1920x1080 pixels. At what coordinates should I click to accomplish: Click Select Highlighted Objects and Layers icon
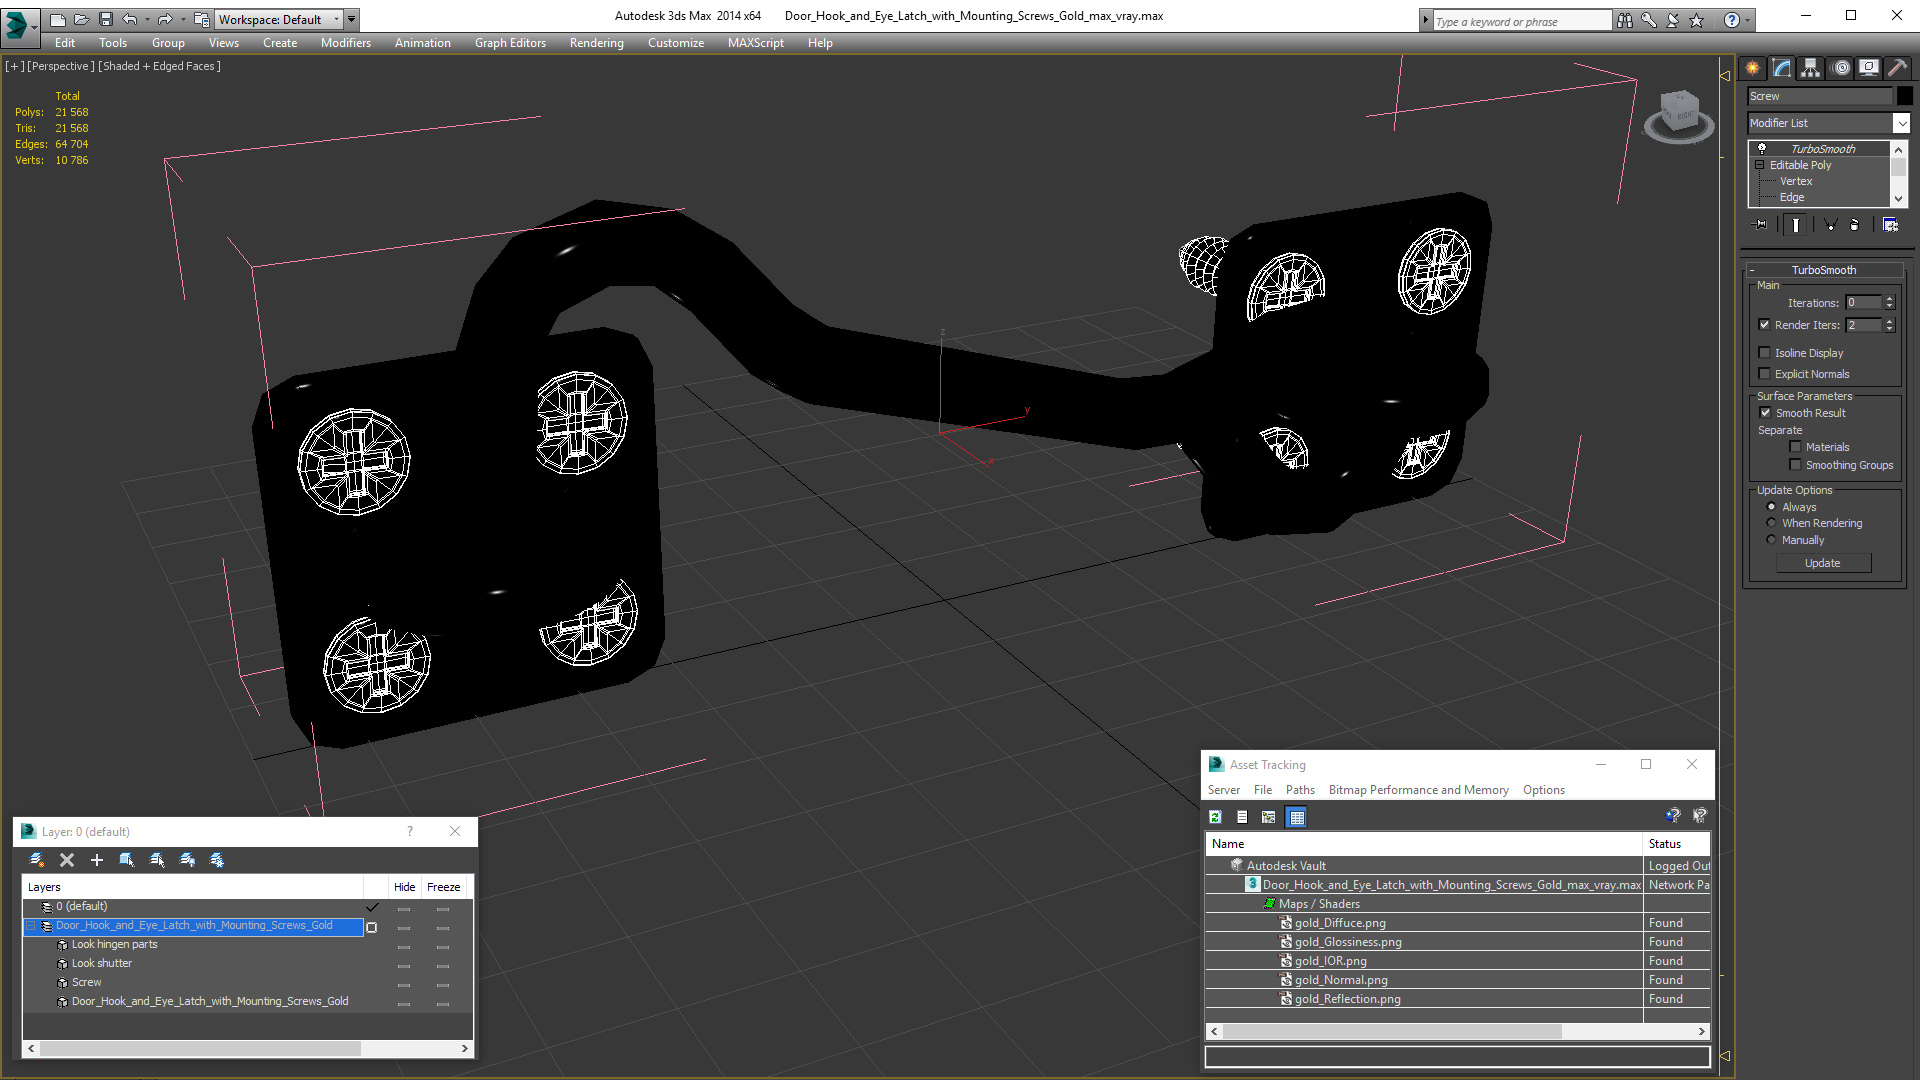point(127,860)
